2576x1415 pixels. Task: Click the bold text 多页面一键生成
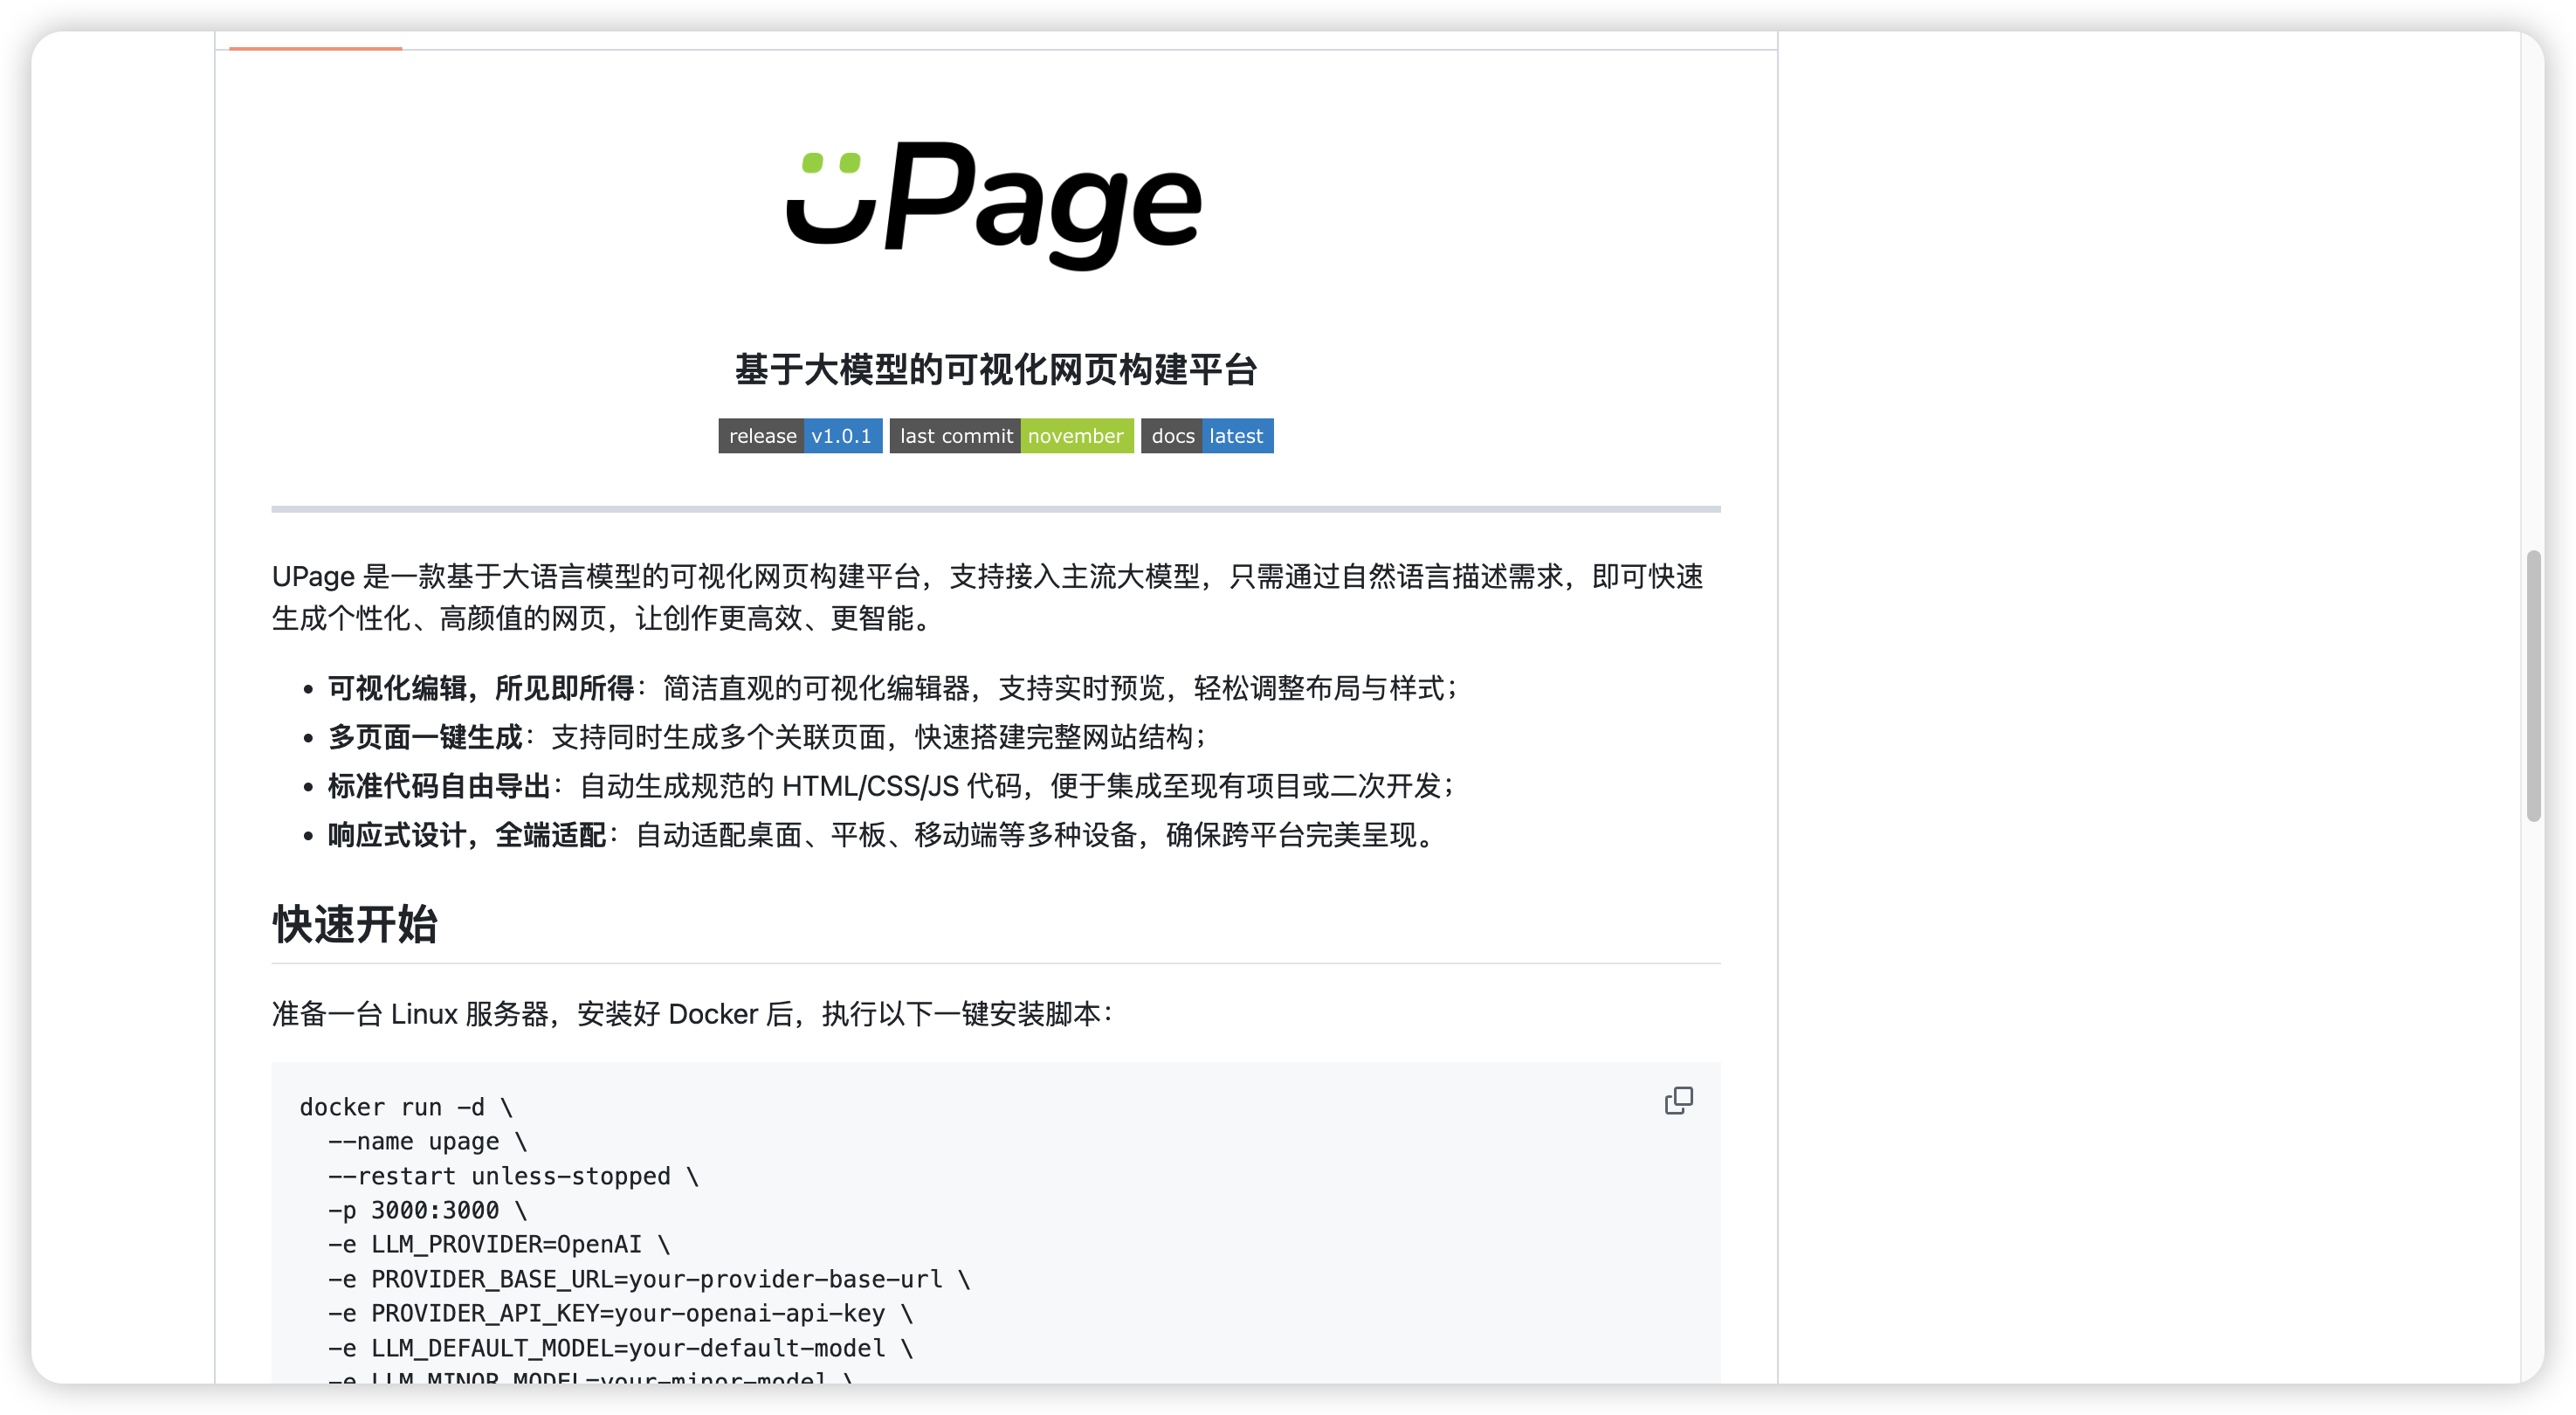(x=425, y=737)
